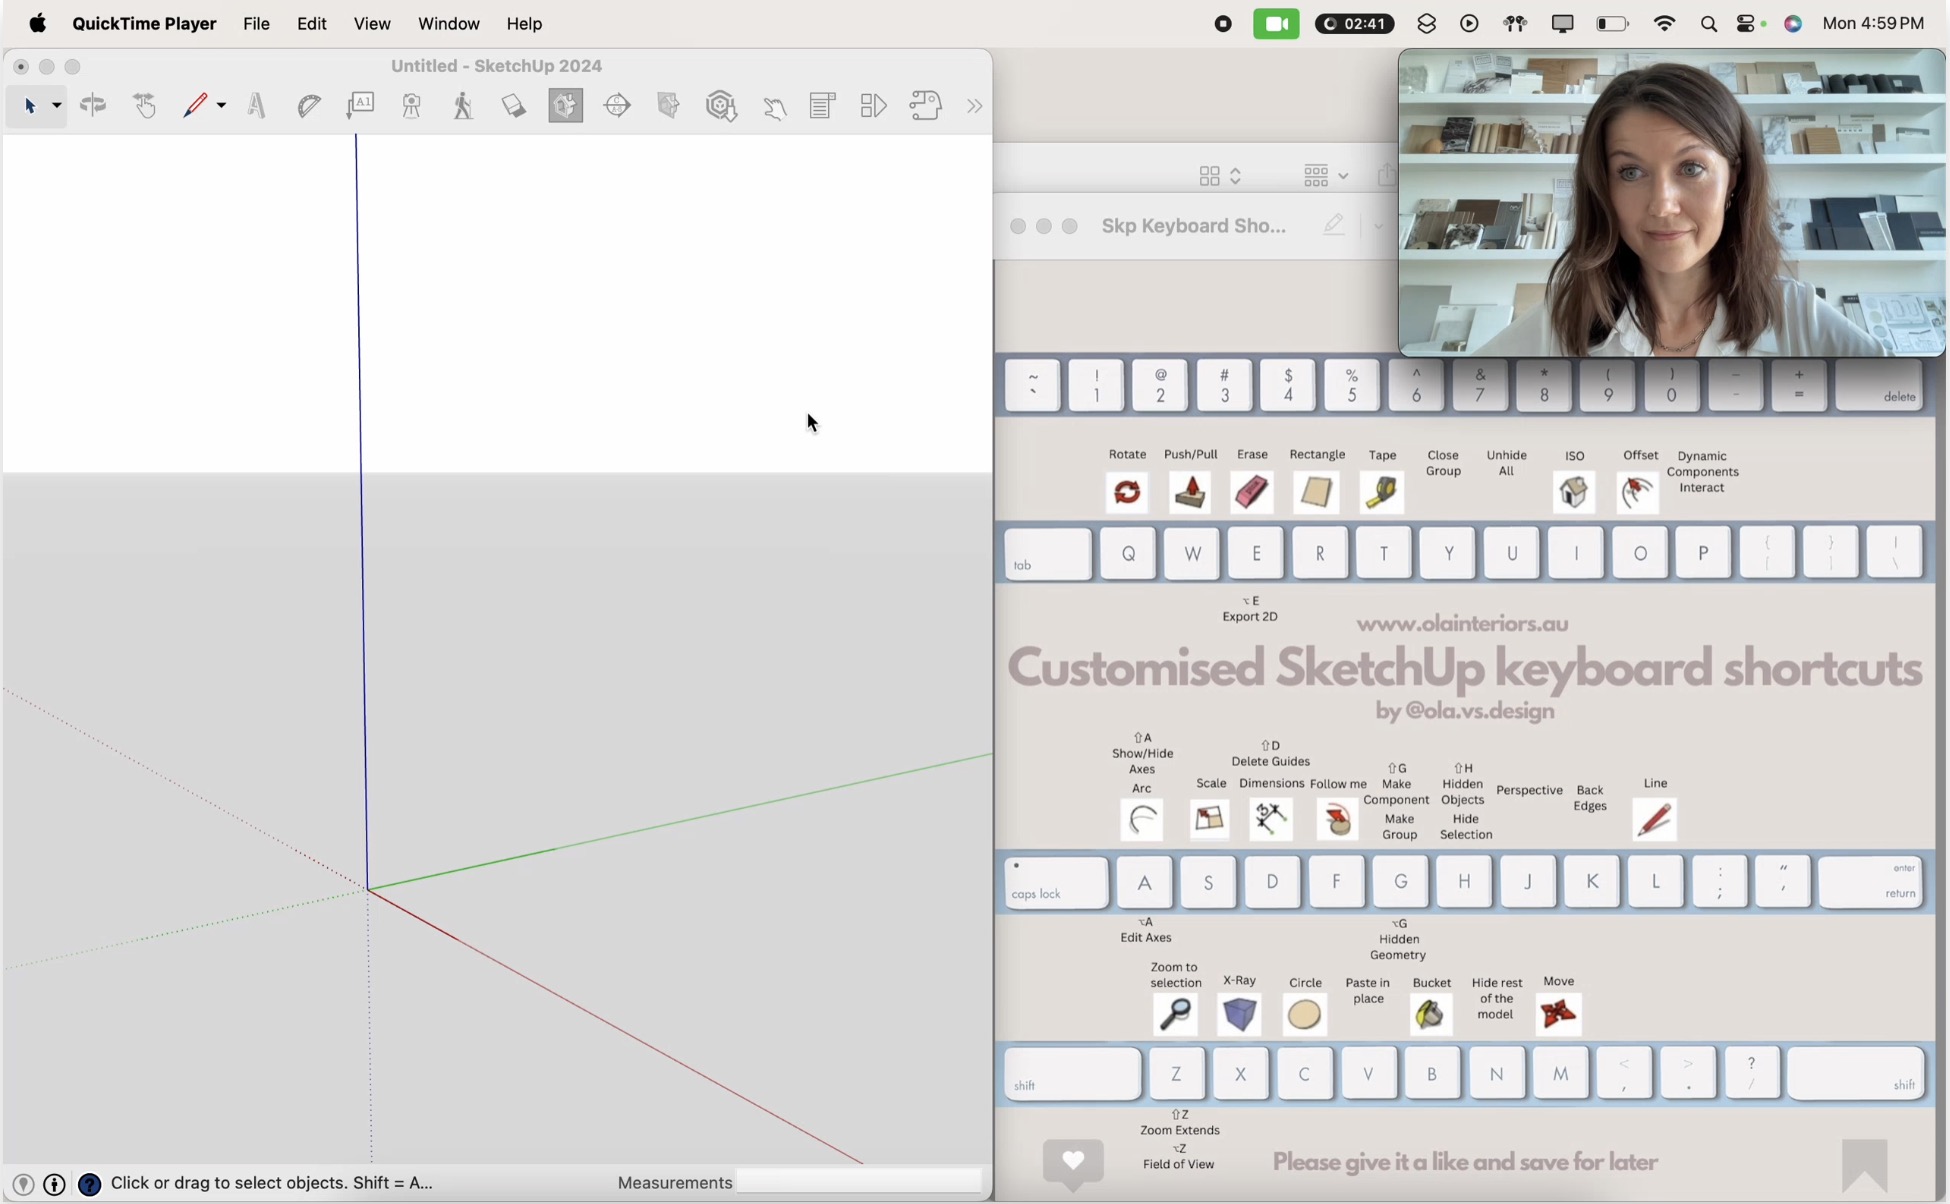Open Spotlight search from the menu bar
Image resolution: width=1950 pixels, height=1204 pixels.
1710,23
